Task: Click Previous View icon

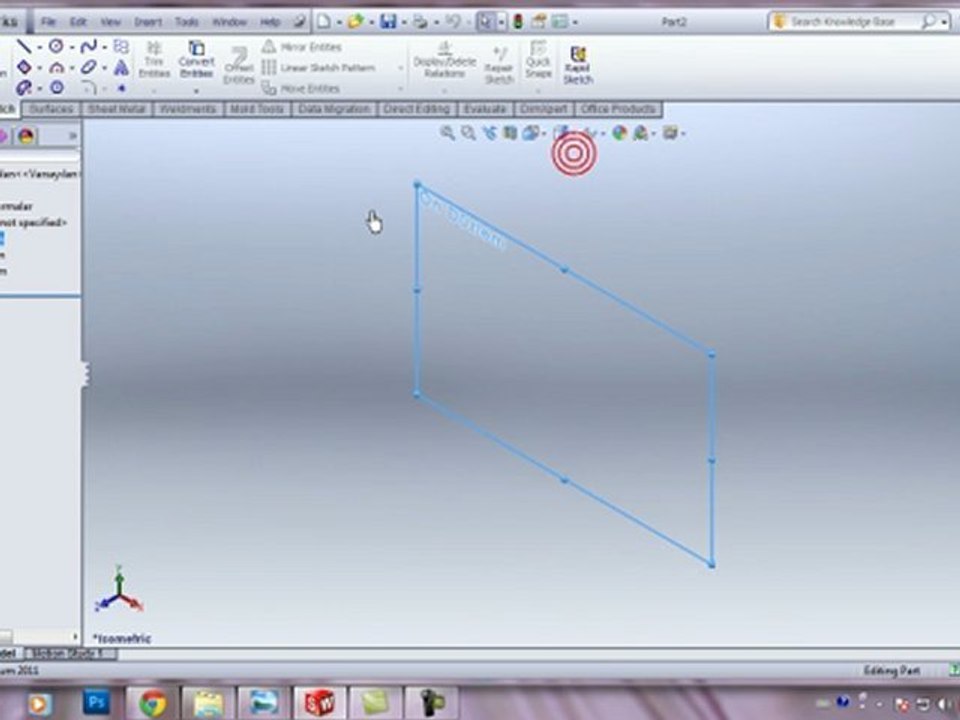Action: (489, 133)
